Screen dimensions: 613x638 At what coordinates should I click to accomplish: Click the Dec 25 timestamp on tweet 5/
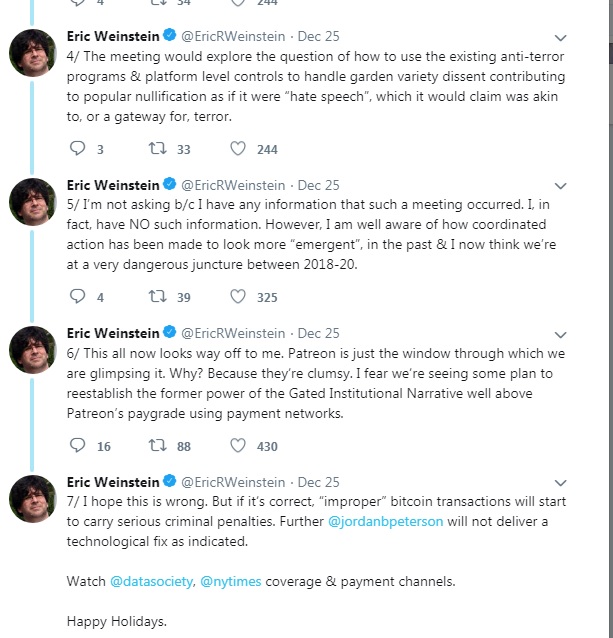point(319,185)
